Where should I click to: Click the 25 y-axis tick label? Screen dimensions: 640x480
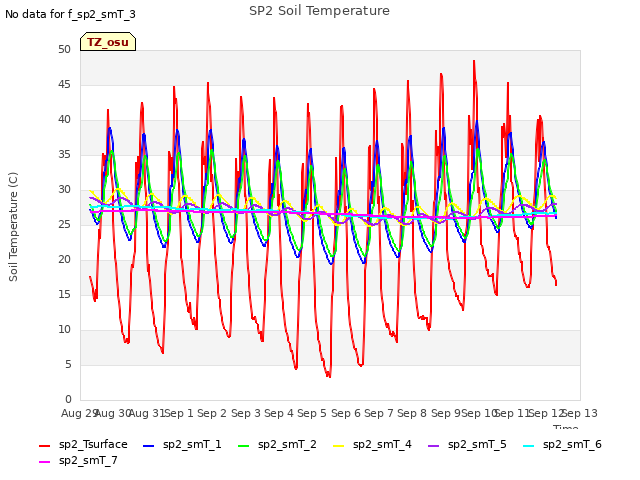(x=64, y=224)
